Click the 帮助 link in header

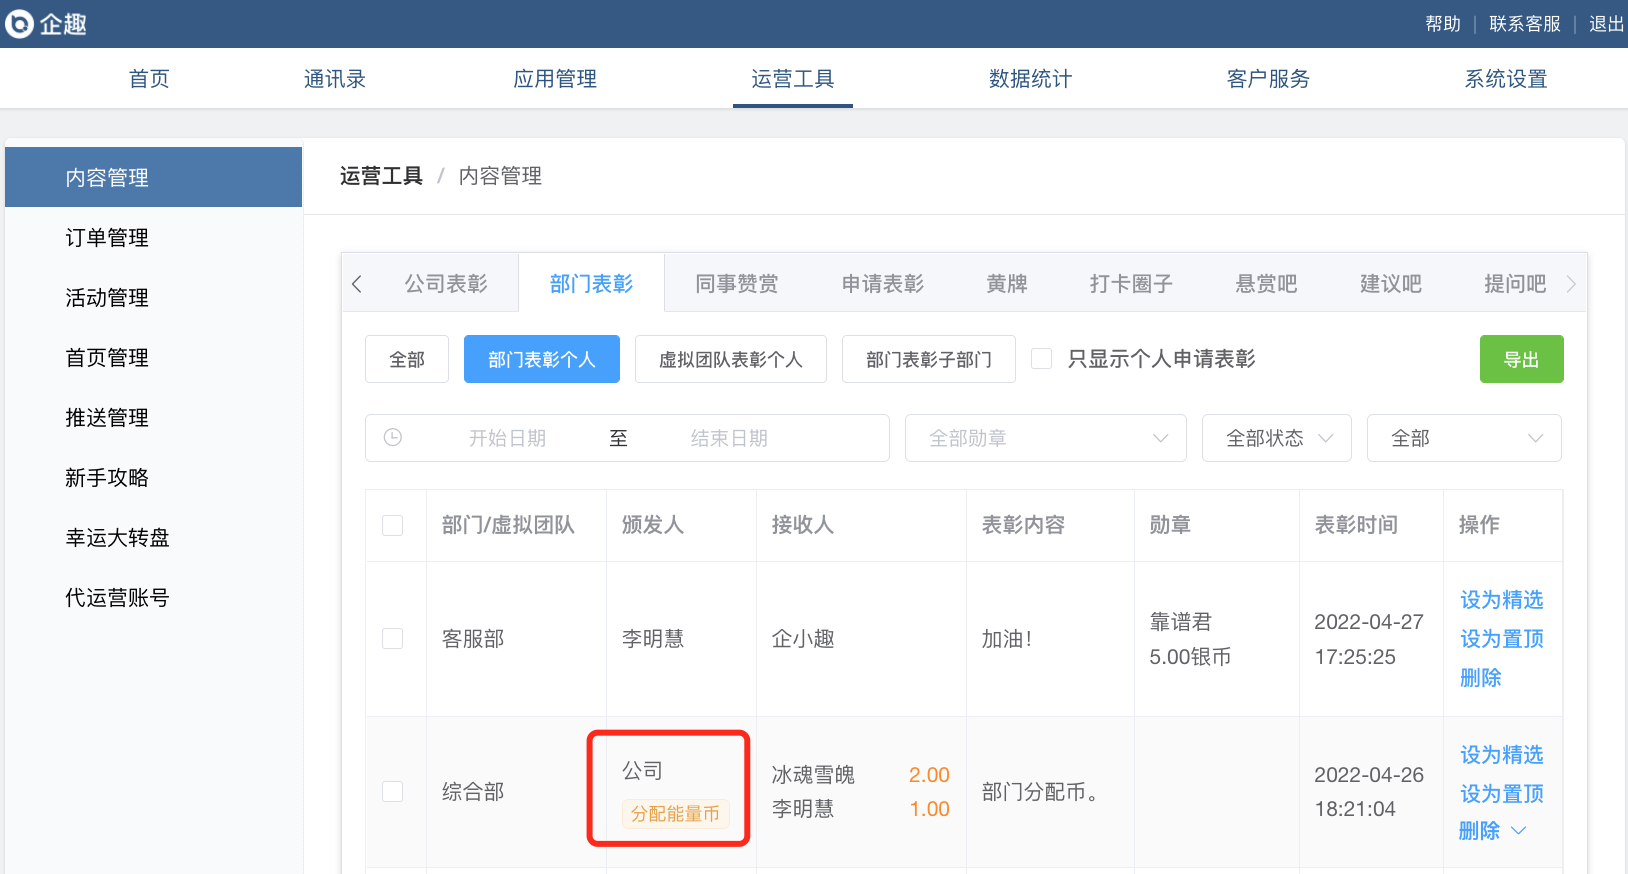tap(1443, 23)
